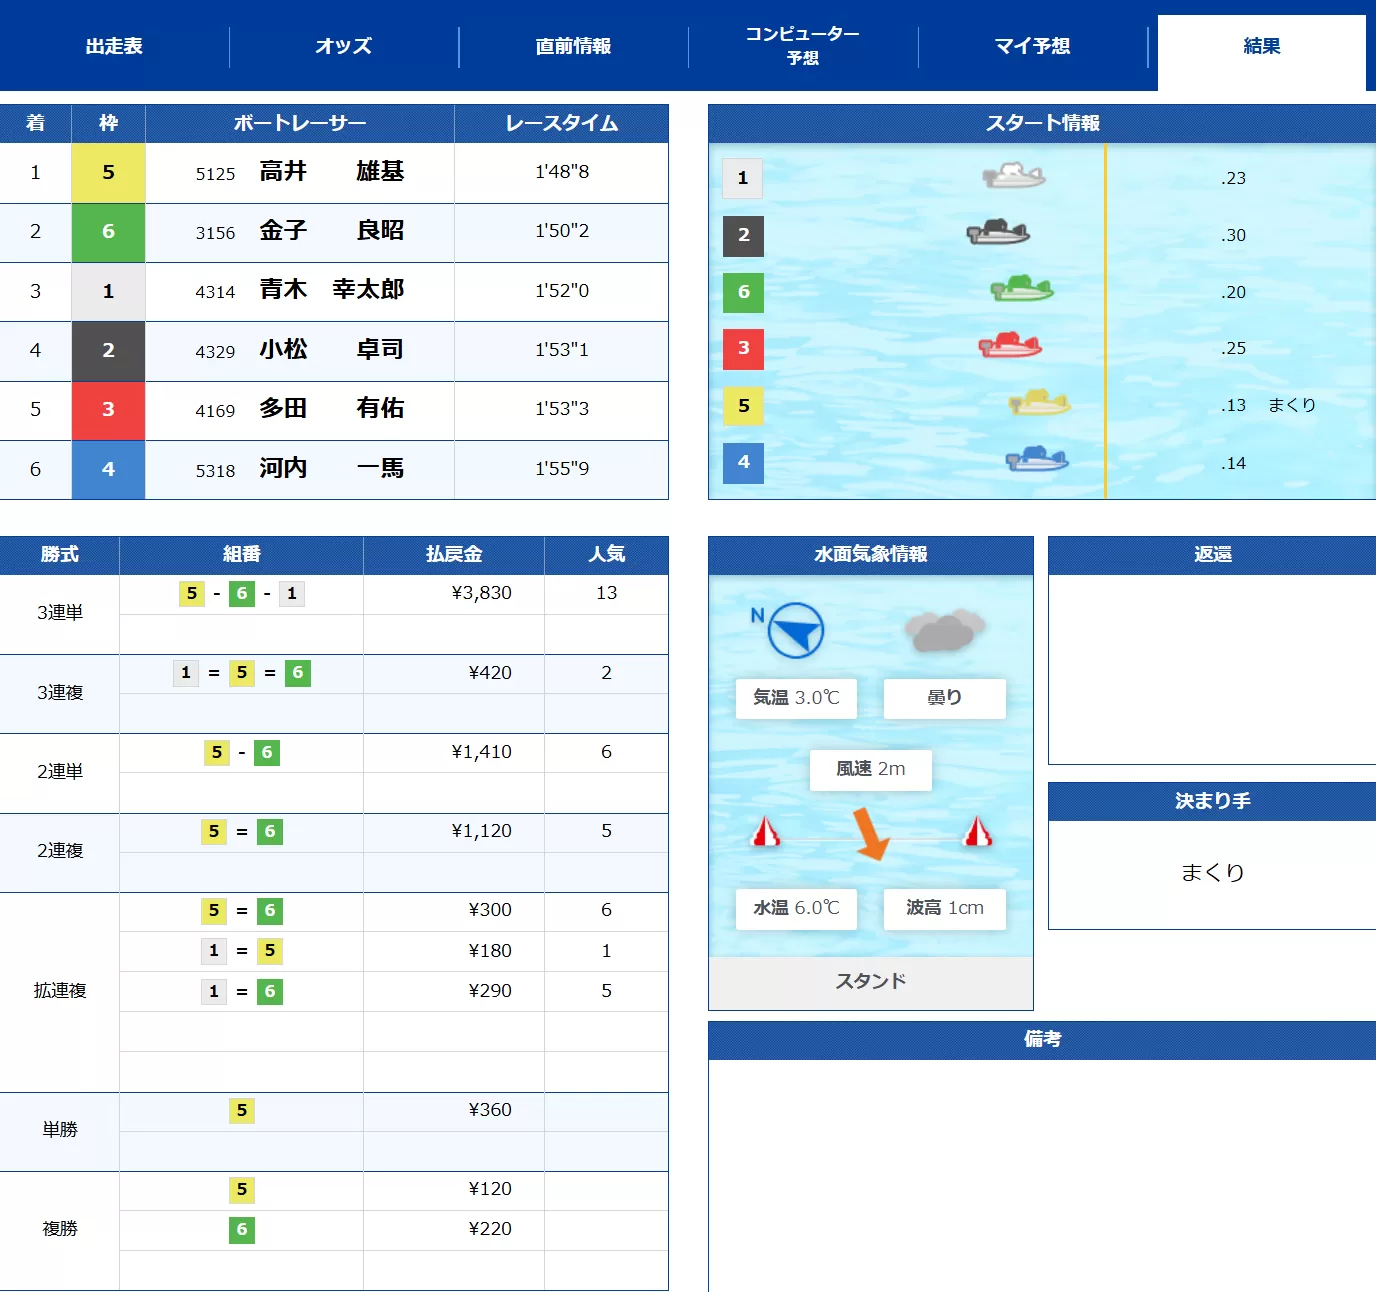Click the yellow frame 5 badge
Screen dimensions: 1376x1292
click(108, 172)
